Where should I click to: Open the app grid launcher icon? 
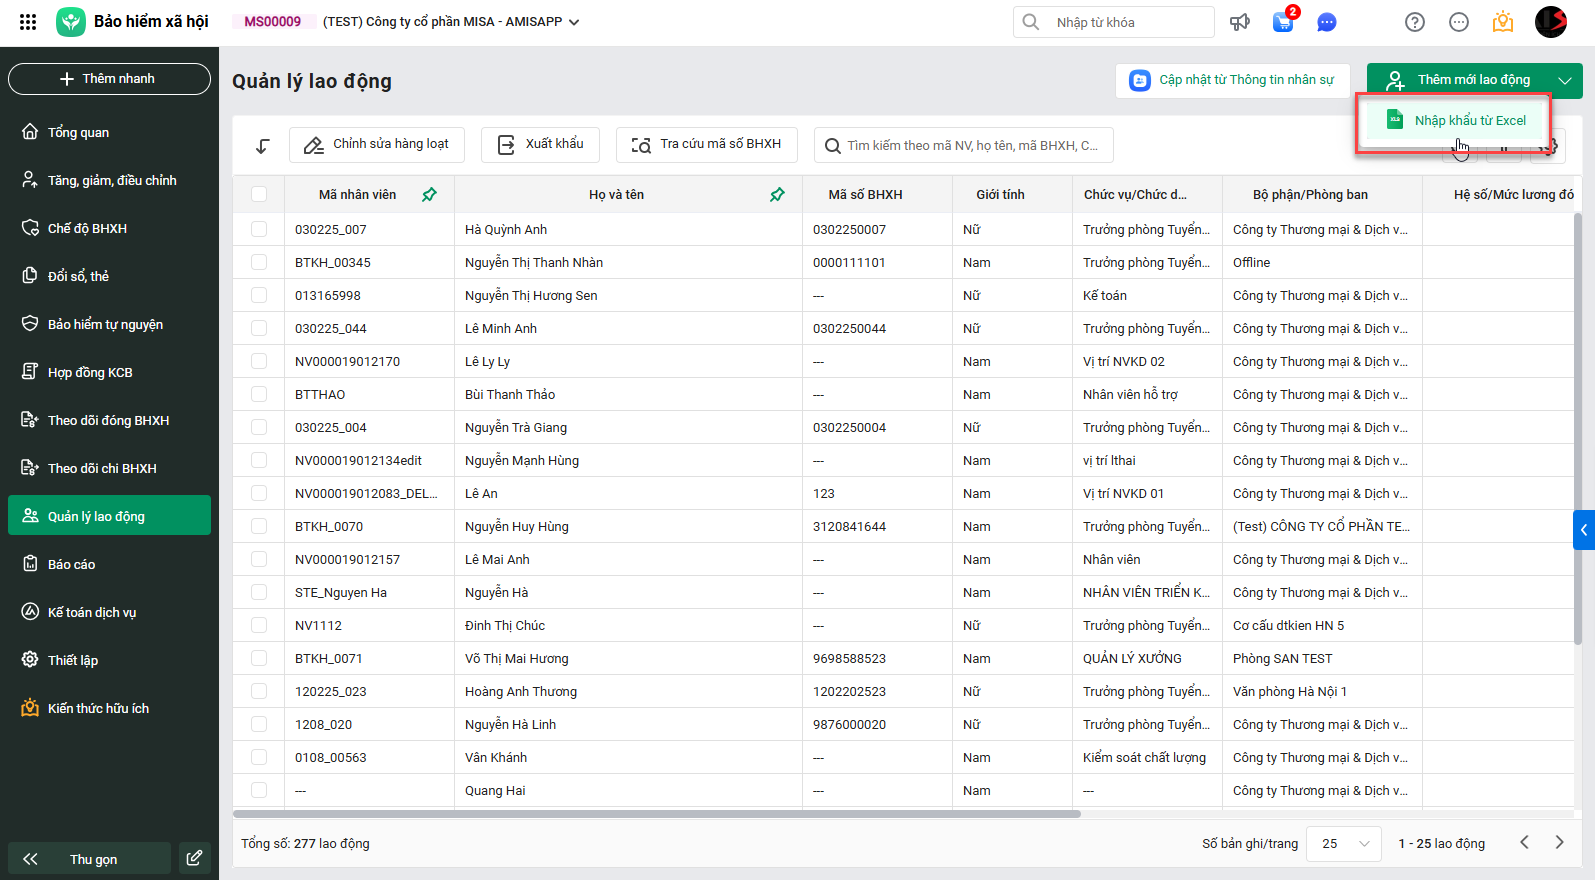[28, 22]
